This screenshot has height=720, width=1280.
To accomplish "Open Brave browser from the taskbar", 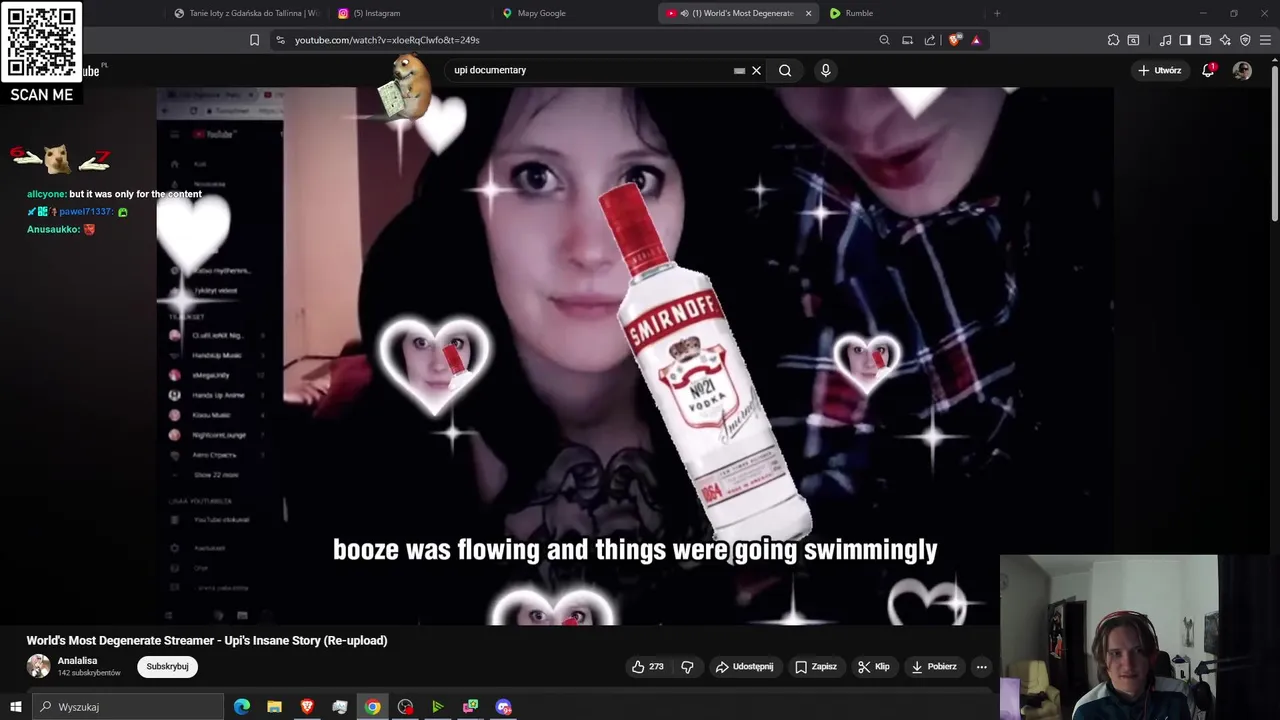I will point(307,707).
